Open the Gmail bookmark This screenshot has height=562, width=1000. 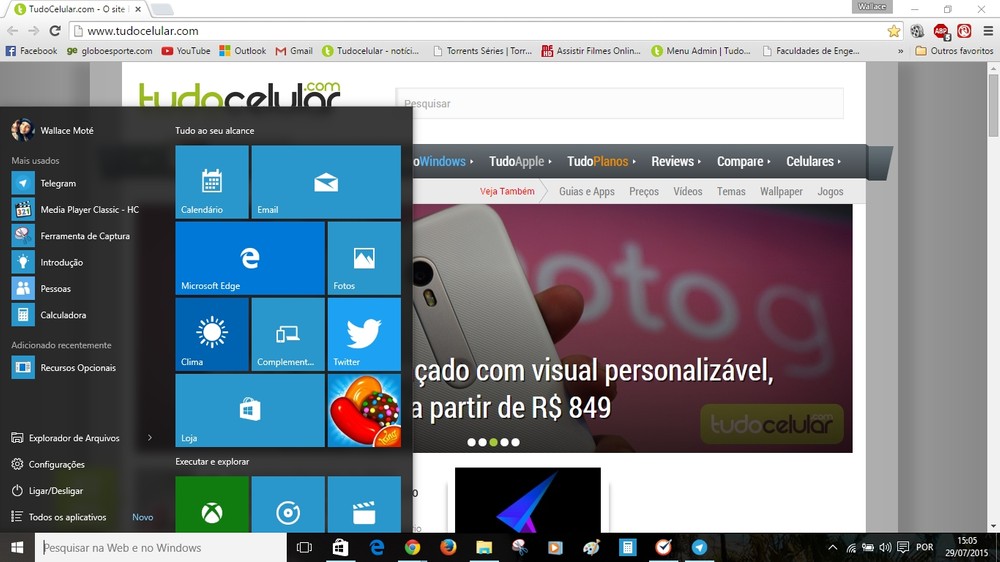pyautogui.click(x=294, y=51)
